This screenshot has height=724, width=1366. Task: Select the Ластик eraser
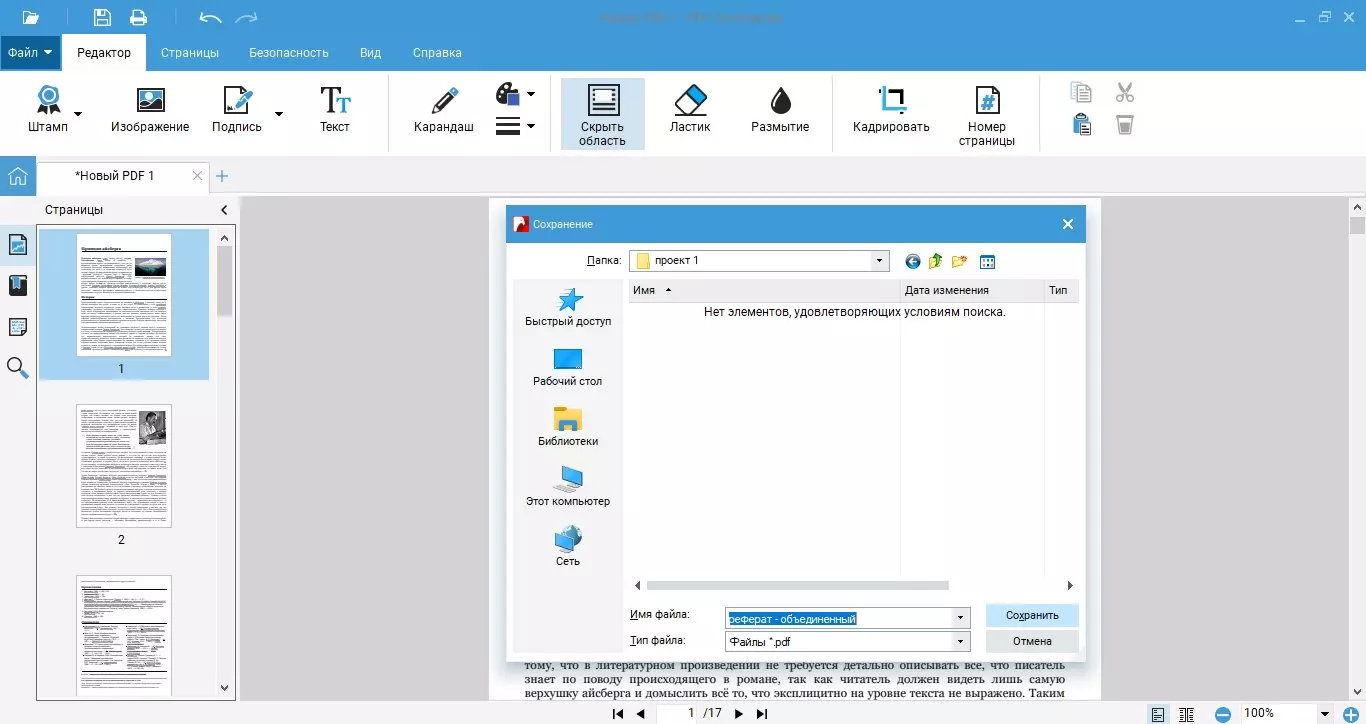coord(690,110)
